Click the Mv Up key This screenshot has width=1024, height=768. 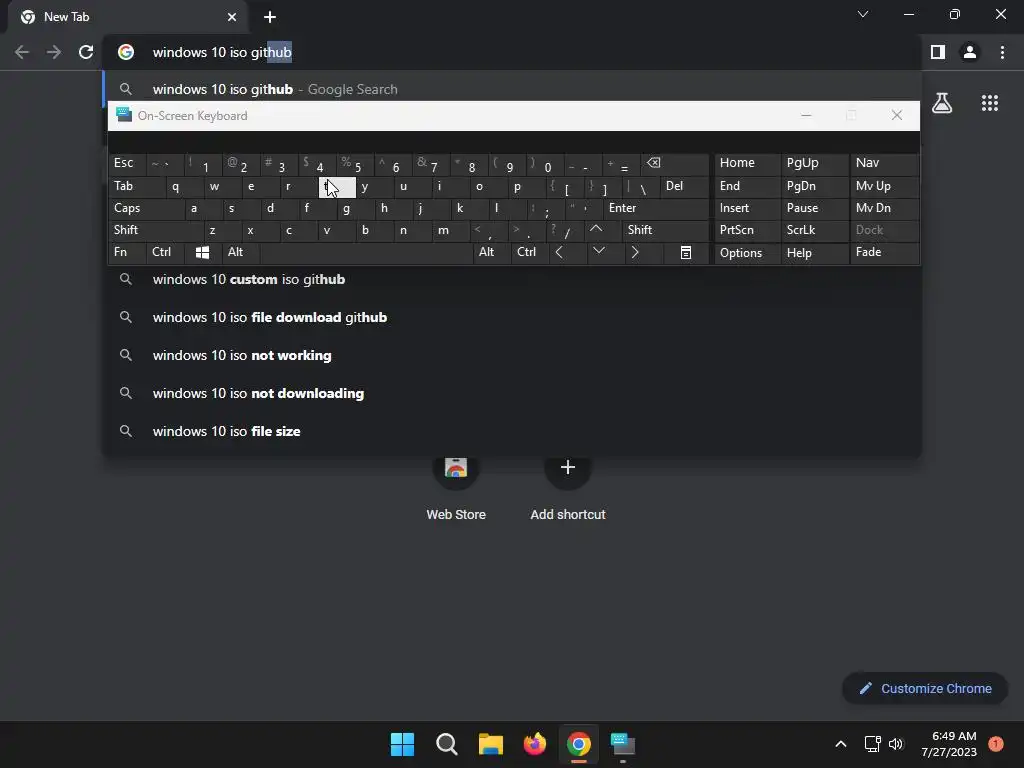(x=884, y=187)
